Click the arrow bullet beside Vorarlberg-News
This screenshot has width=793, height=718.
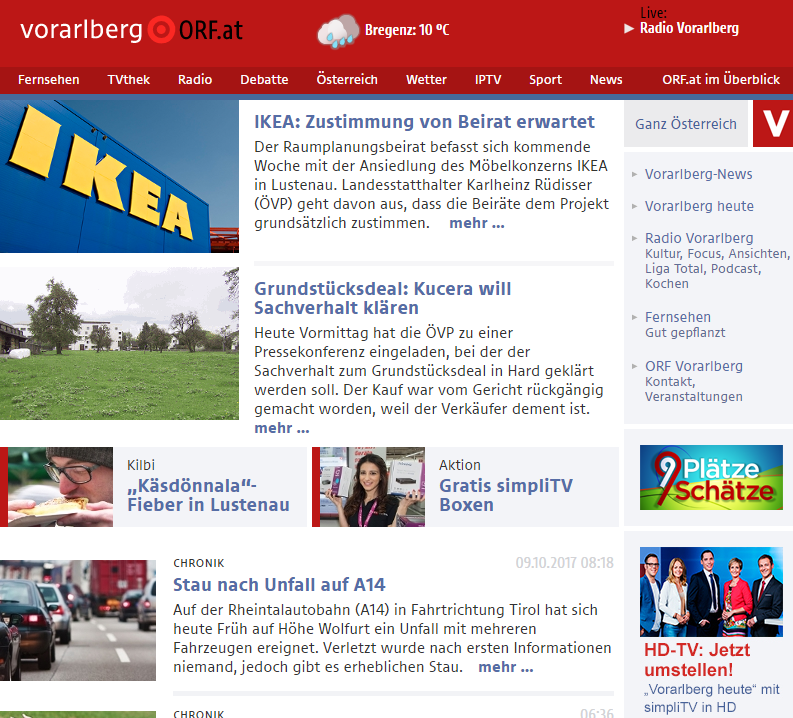[634, 174]
